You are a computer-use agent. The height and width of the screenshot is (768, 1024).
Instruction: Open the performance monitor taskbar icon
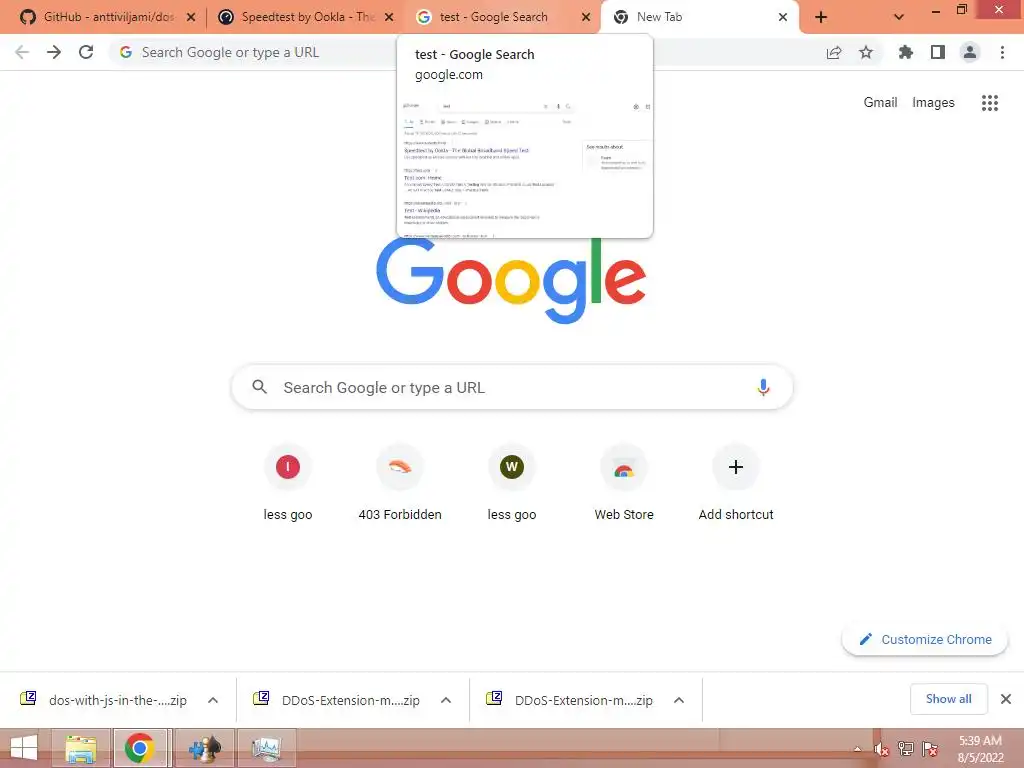267,748
